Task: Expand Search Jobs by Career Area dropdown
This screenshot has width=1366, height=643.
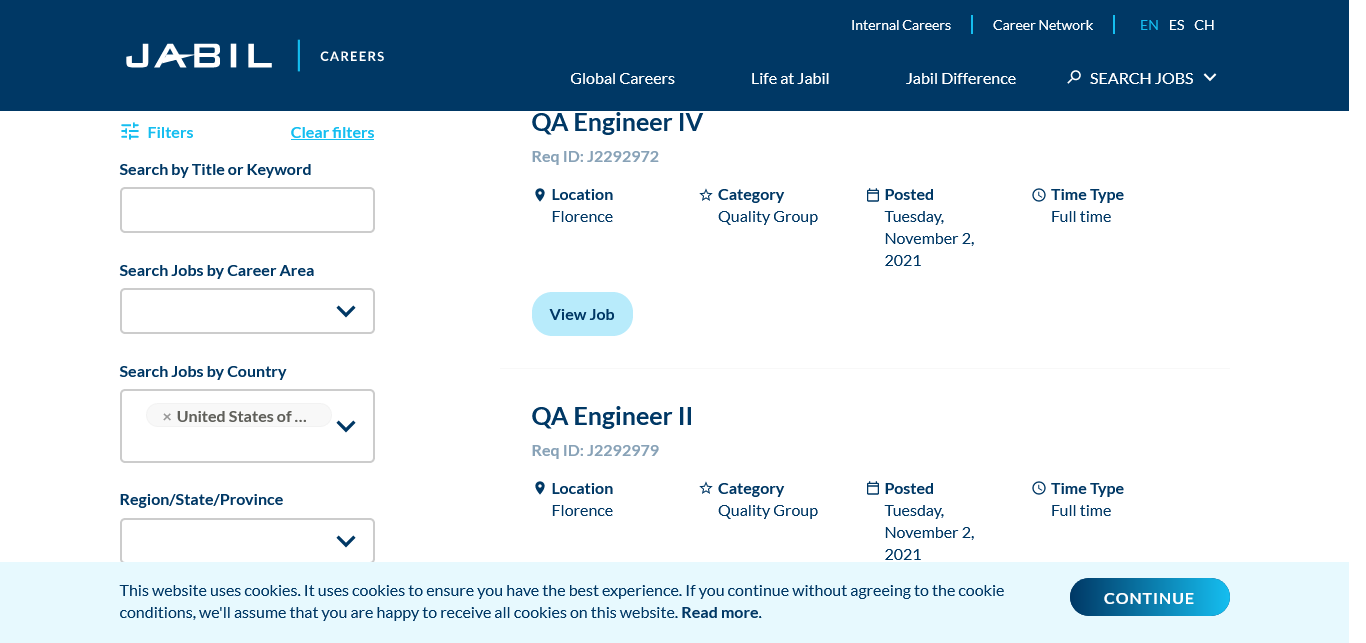Action: [346, 311]
